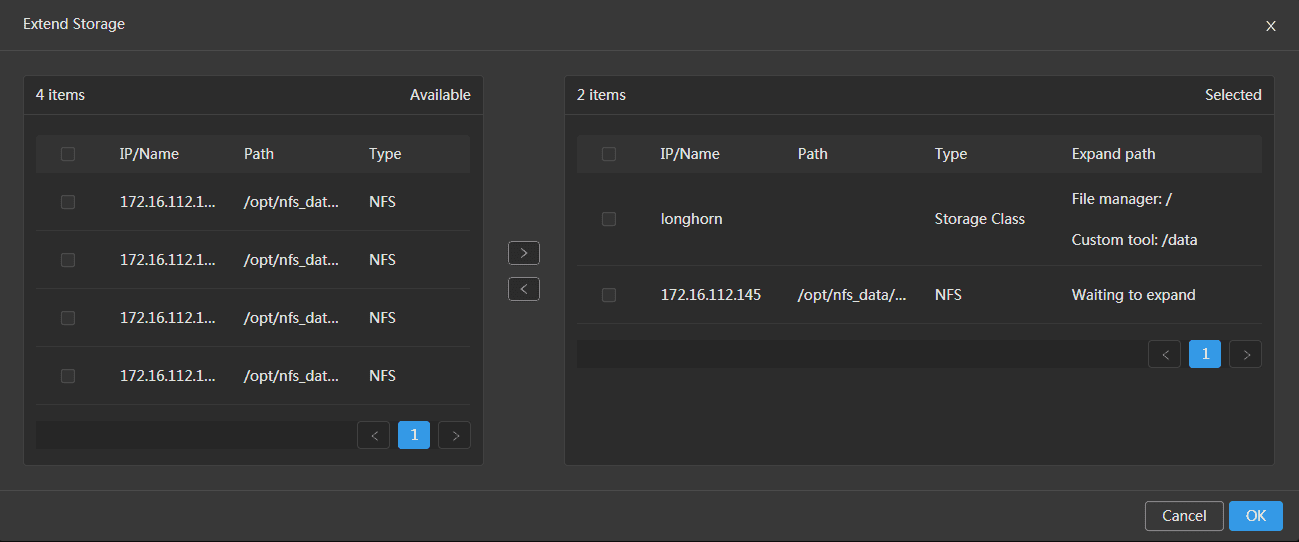Click the Selected panel title
This screenshot has width=1299, height=542.
(x=1233, y=95)
